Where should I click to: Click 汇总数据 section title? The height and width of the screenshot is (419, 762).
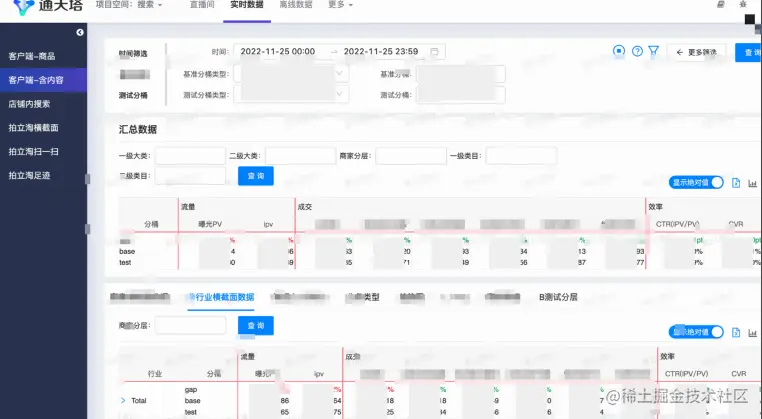tap(138, 129)
